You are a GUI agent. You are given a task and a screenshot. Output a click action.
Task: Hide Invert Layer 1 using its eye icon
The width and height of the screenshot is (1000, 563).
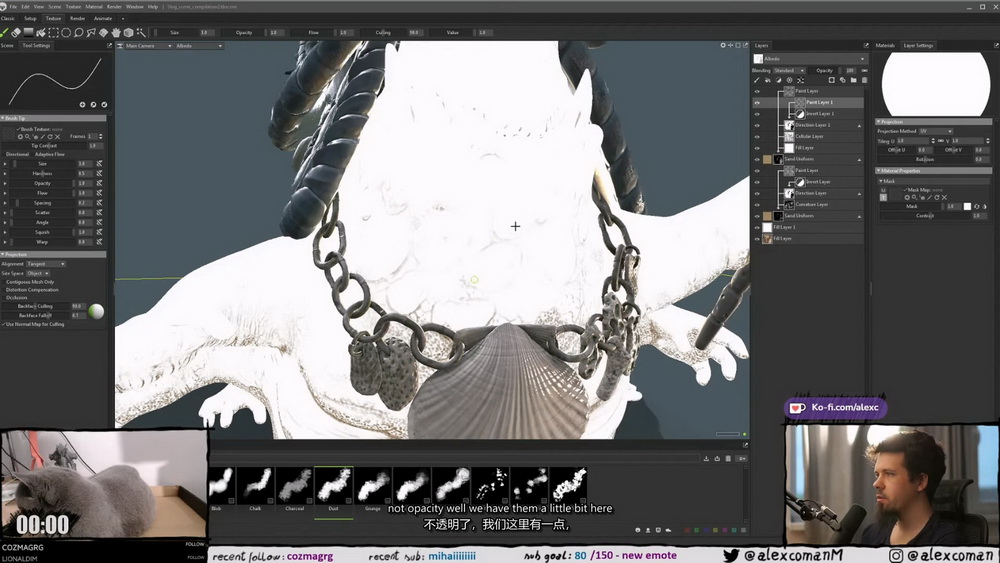757,114
